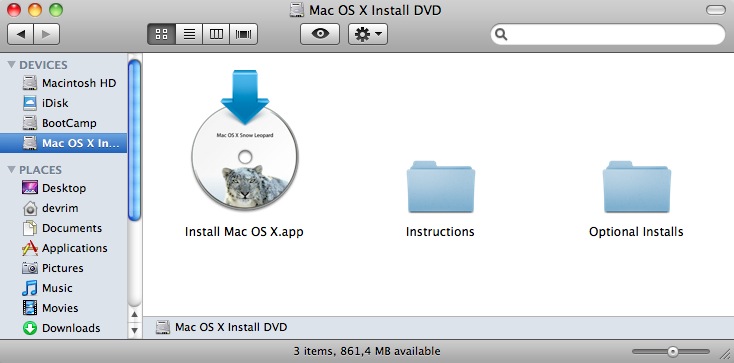Select the Instructions folder name
The image size is (734, 363).
point(440,231)
